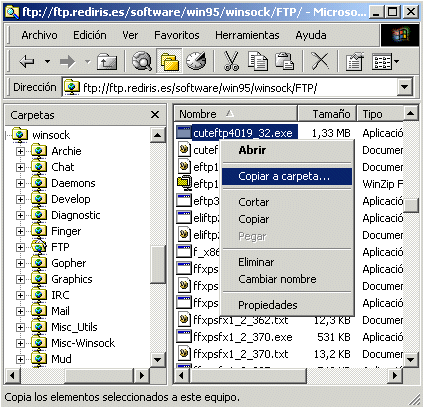Sort by the Nombre column header
This screenshot has width=423, height=407.
pos(236,114)
